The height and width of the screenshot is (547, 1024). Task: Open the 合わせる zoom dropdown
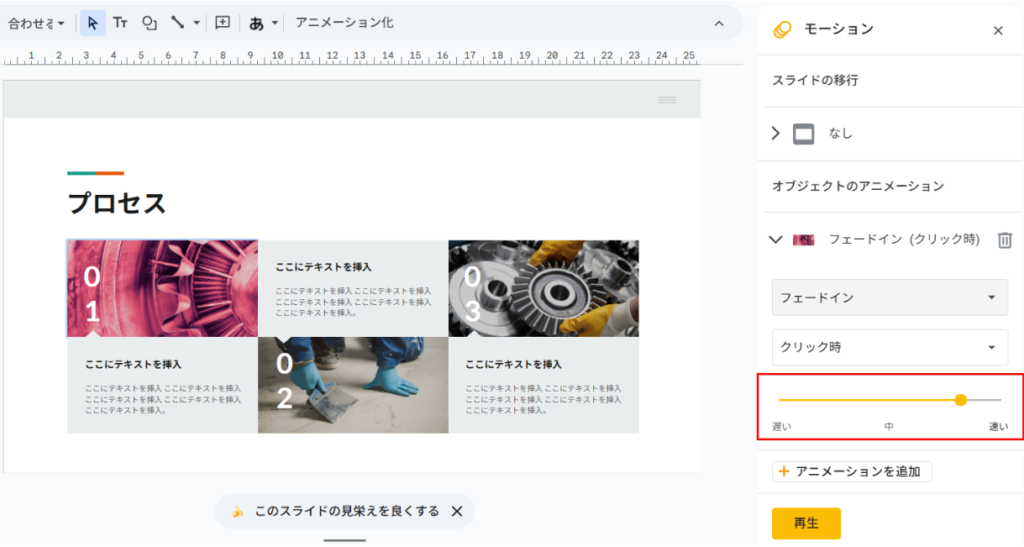(x=36, y=23)
